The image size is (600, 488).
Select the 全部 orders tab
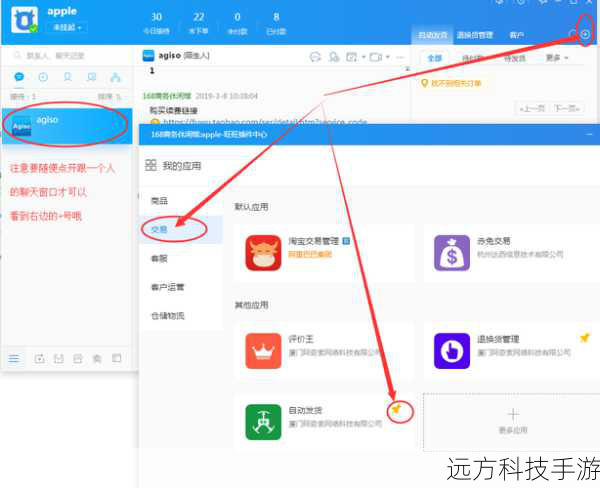tap(434, 58)
